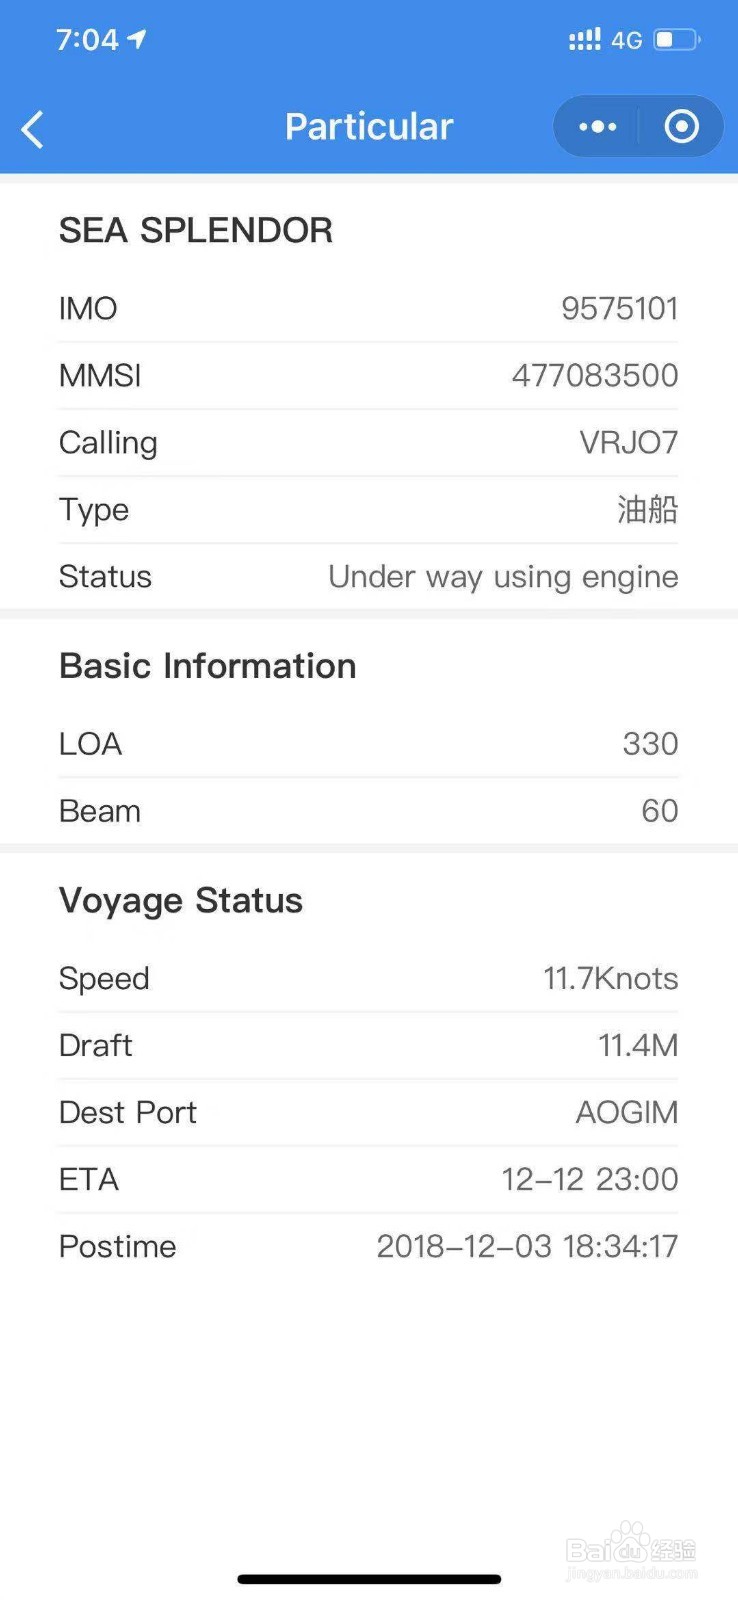Tap the ETA value 12-12 23:00
Screen dimensions: 738x1600
pyautogui.click(x=589, y=1179)
